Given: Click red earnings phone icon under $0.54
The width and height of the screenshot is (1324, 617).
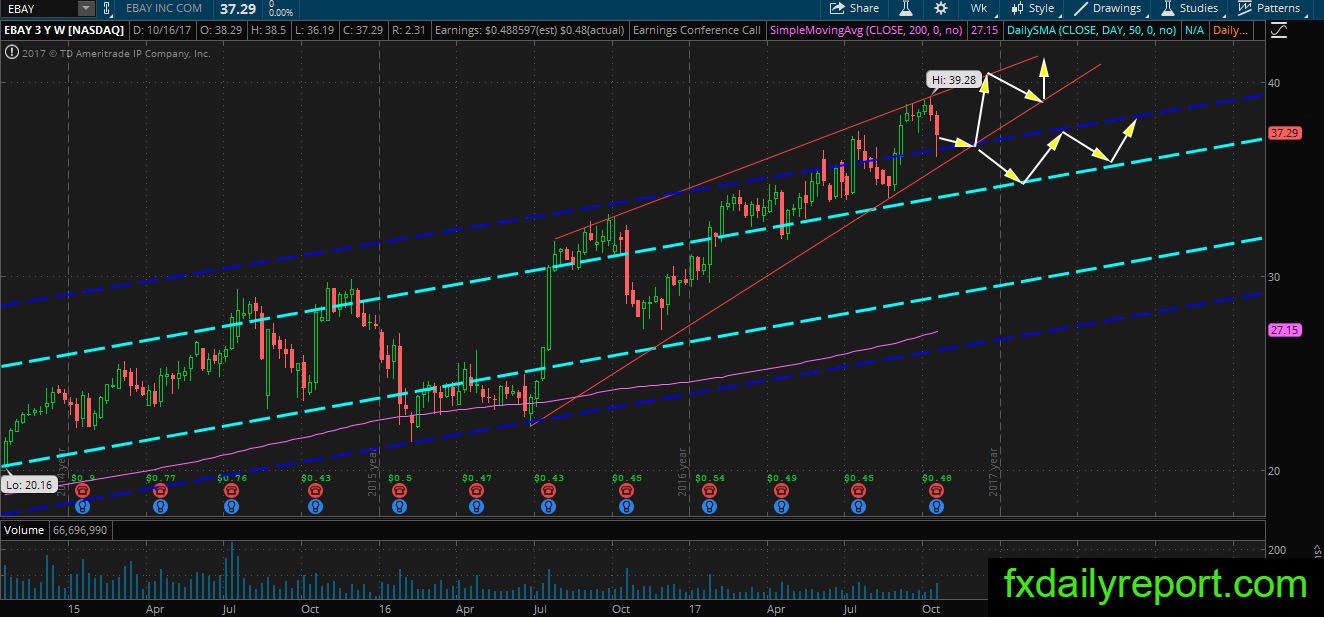Looking at the screenshot, I should pyautogui.click(x=708, y=491).
